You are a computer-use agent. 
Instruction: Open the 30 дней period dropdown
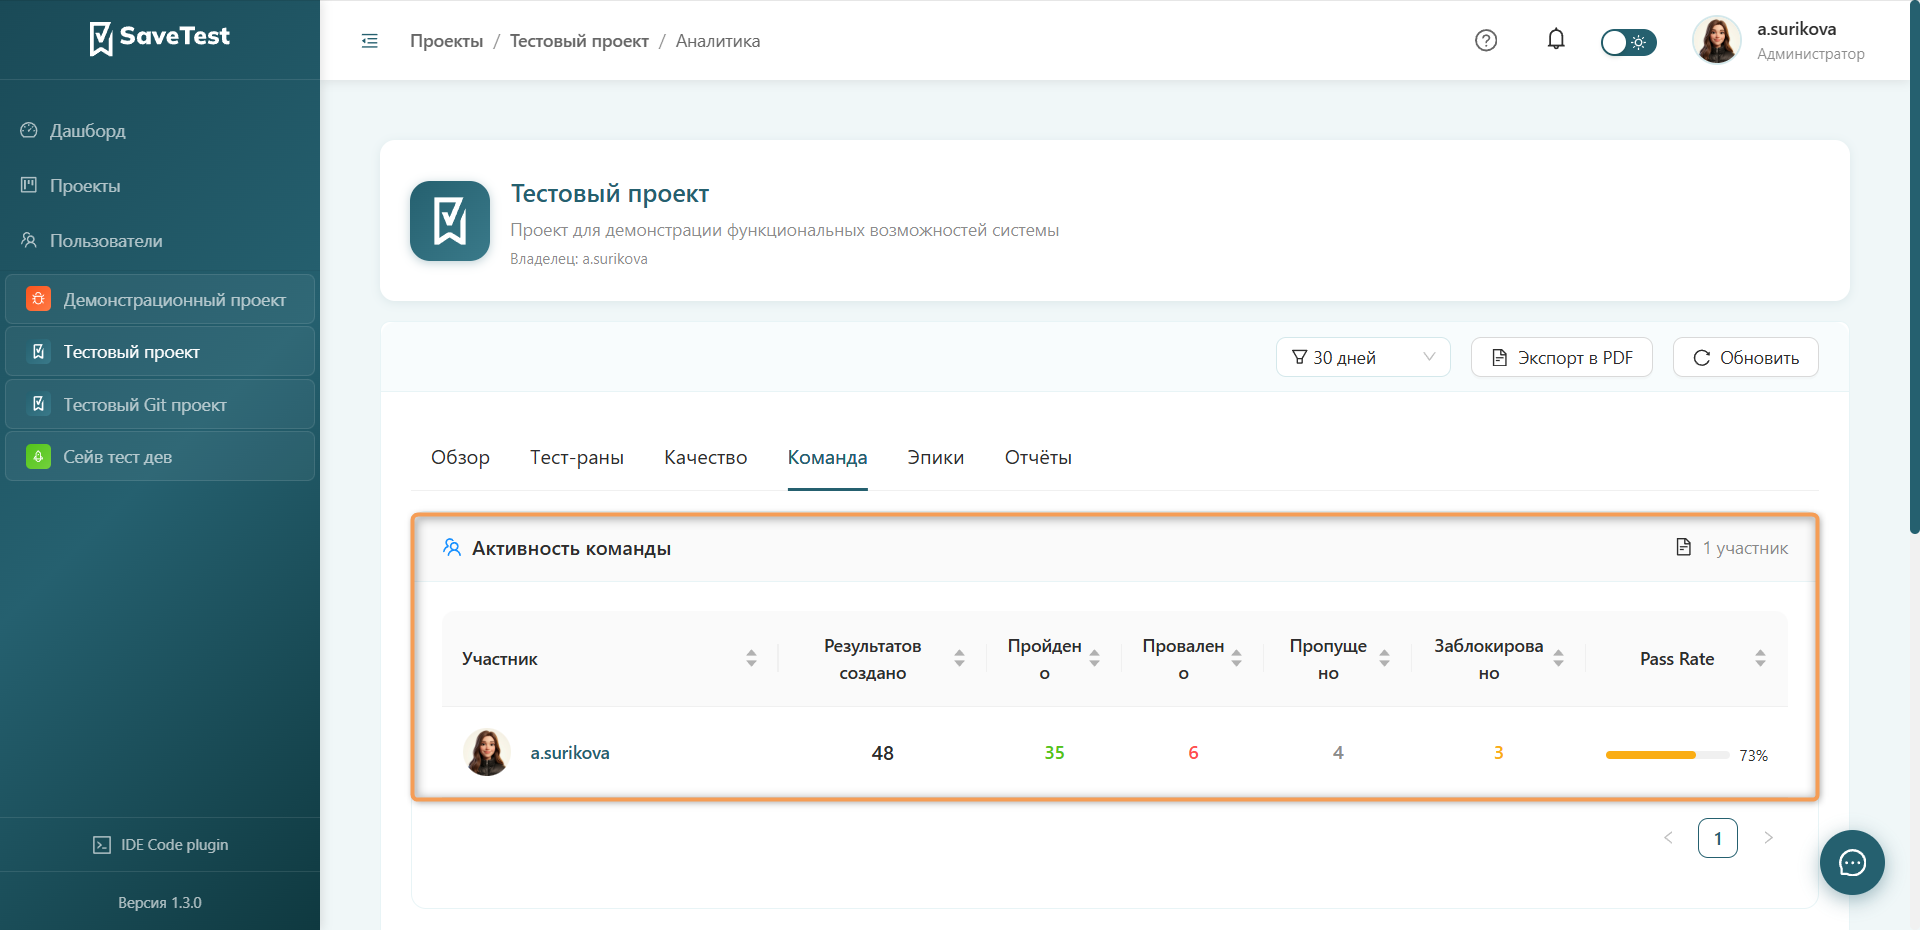click(x=1363, y=357)
